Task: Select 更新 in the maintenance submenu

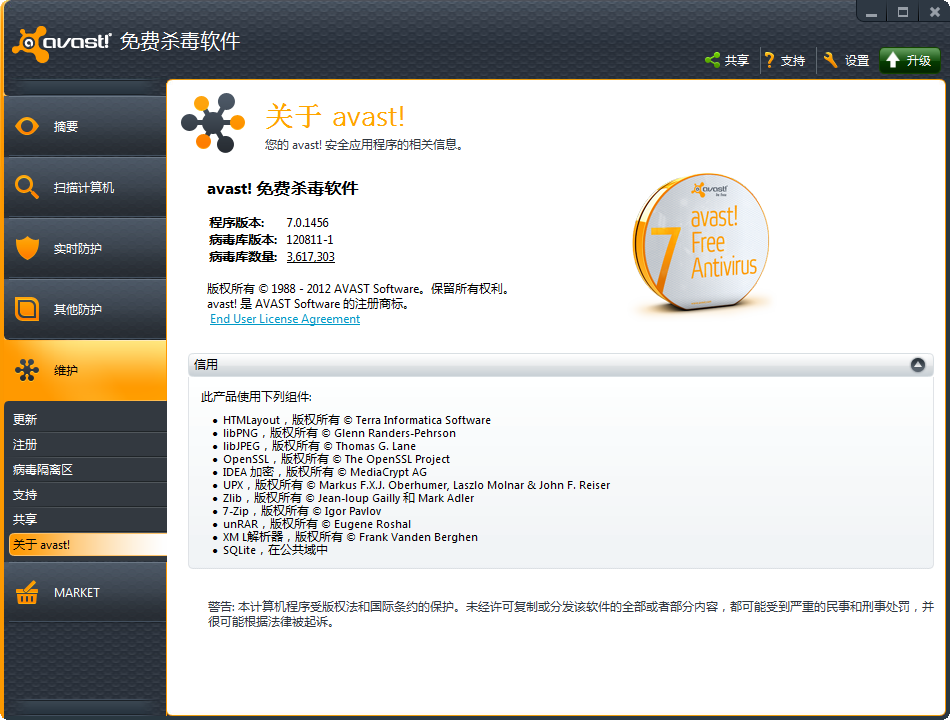Action: tap(26, 420)
